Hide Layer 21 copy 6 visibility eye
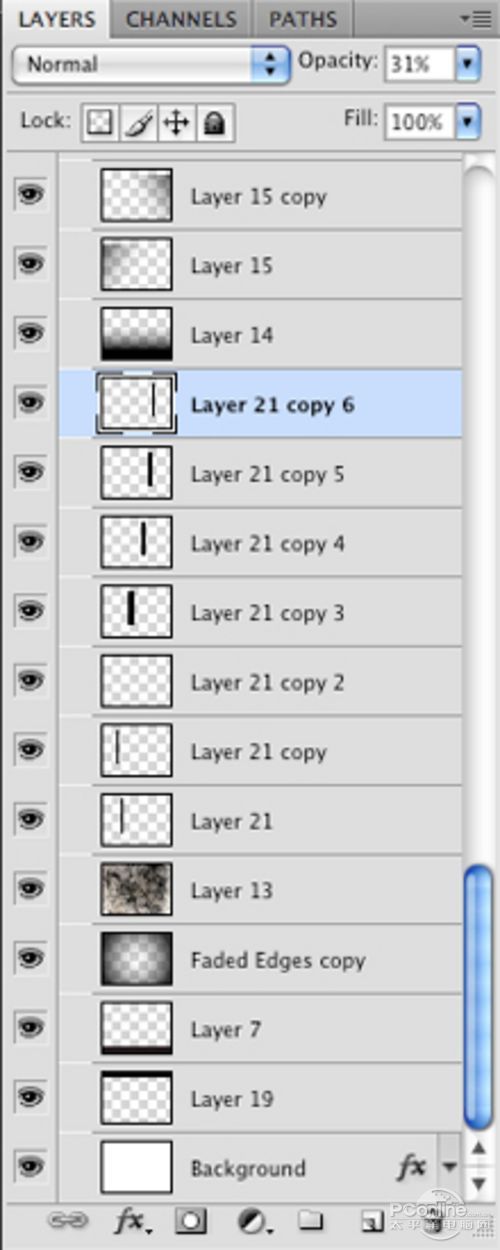This screenshot has height=1250, width=500. (x=31, y=401)
